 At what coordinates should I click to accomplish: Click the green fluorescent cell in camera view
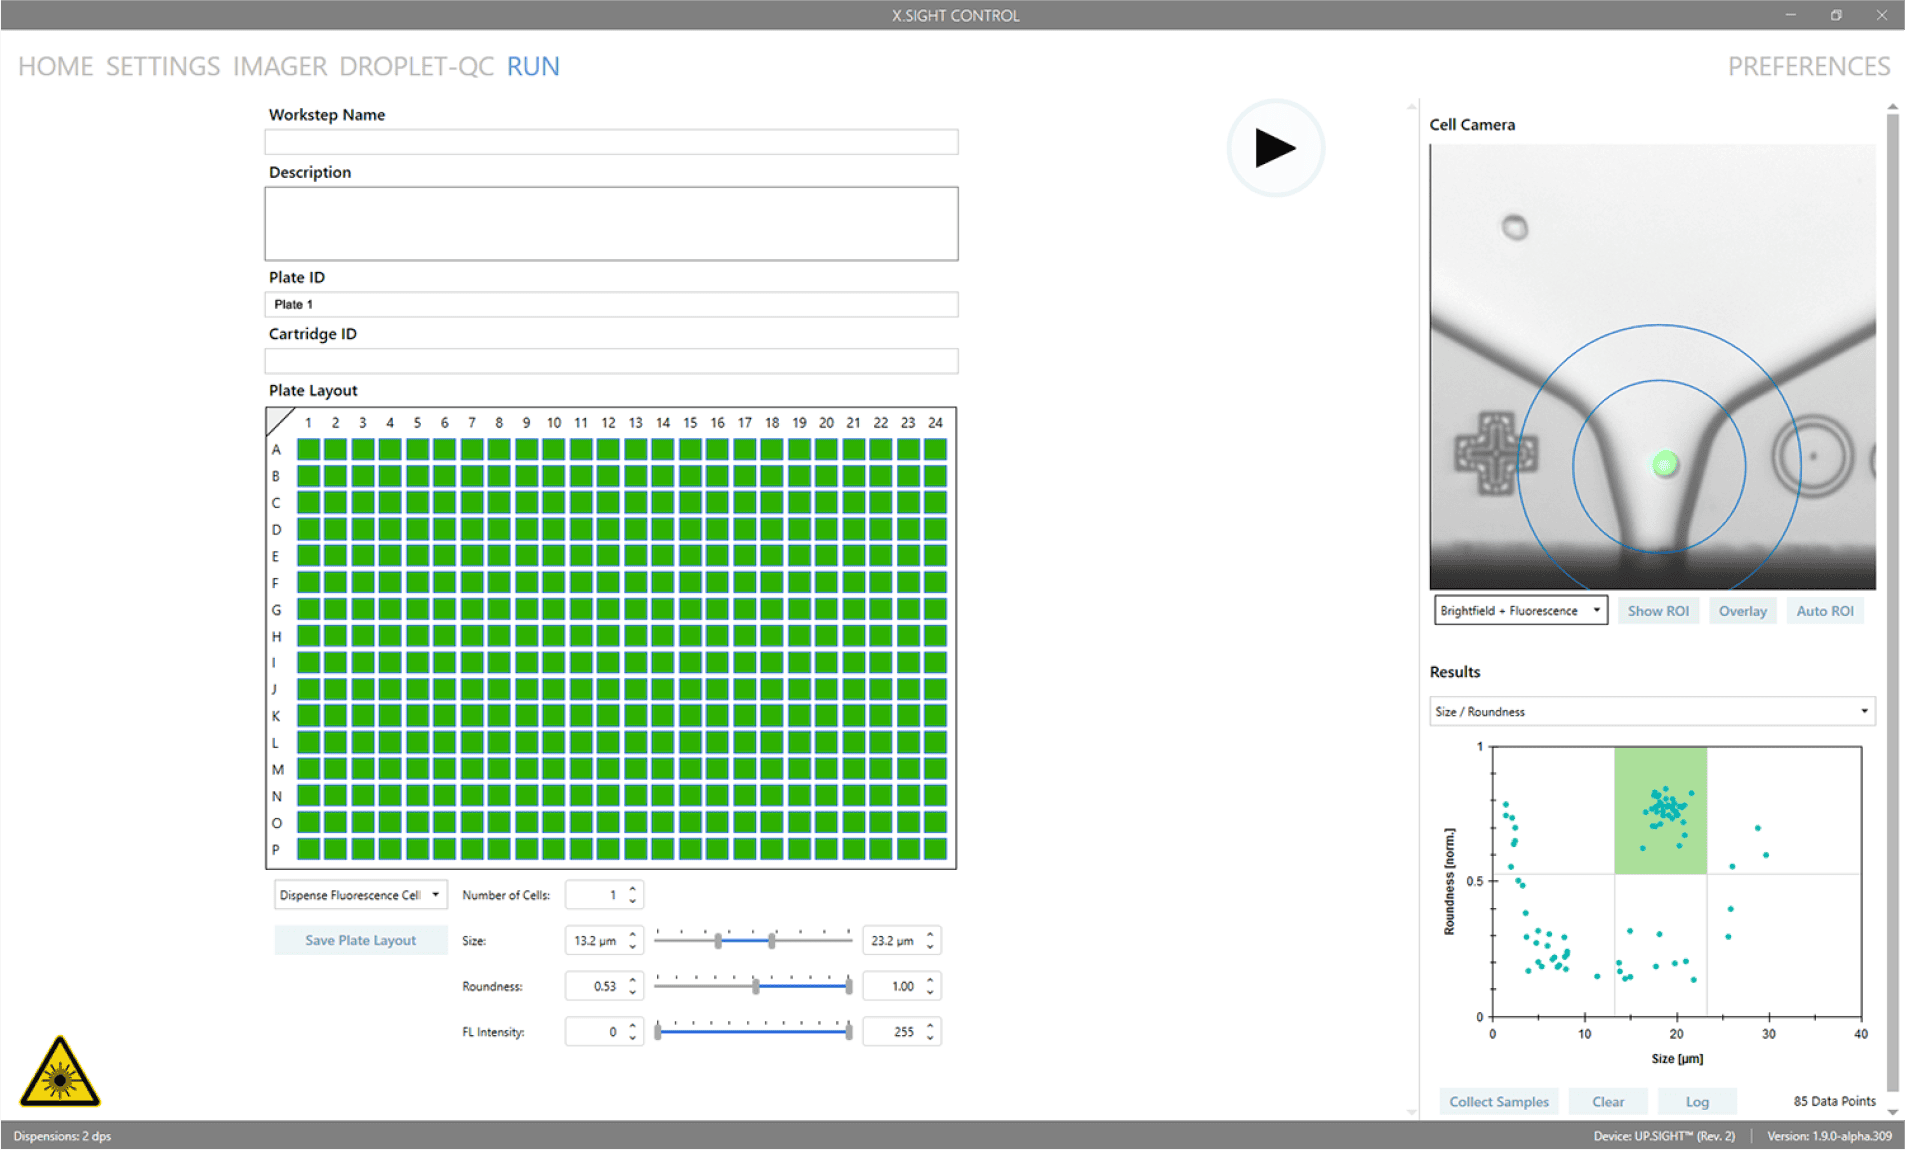click(1664, 464)
